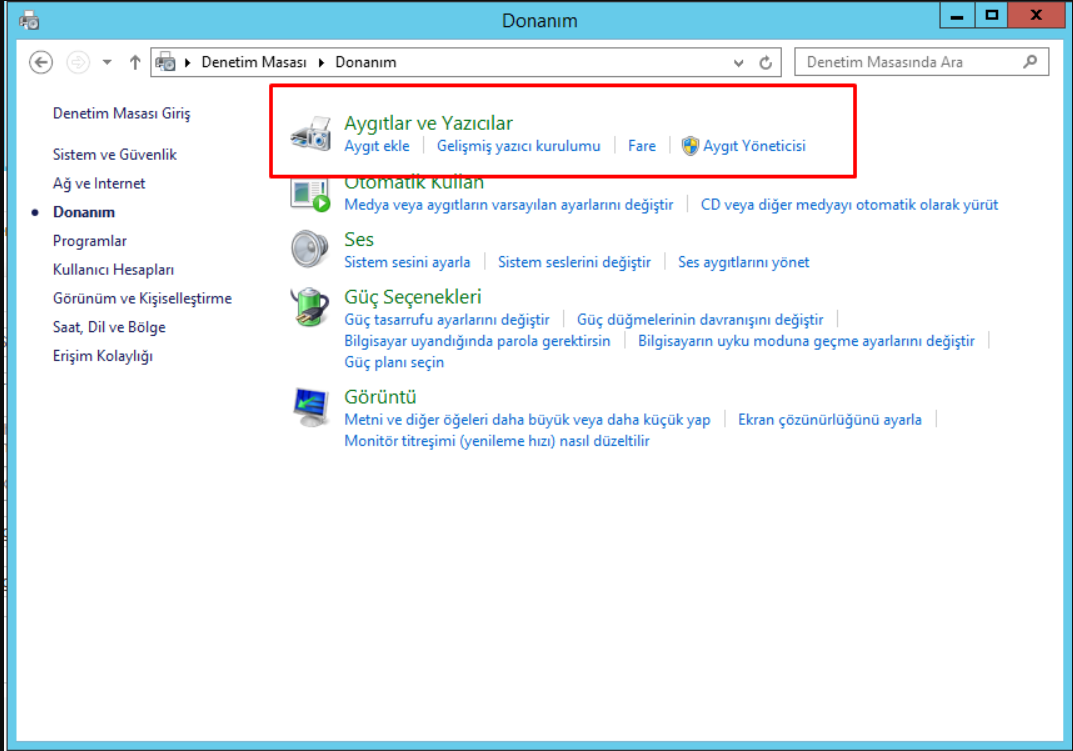The image size is (1073, 751).
Task: Click CD veya diğer medyayı otomatik olarak yürüt
Action: tap(849, 205)
